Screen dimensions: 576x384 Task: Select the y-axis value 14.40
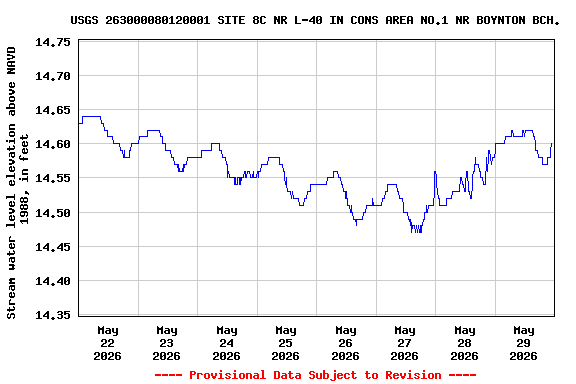point(53,281)
